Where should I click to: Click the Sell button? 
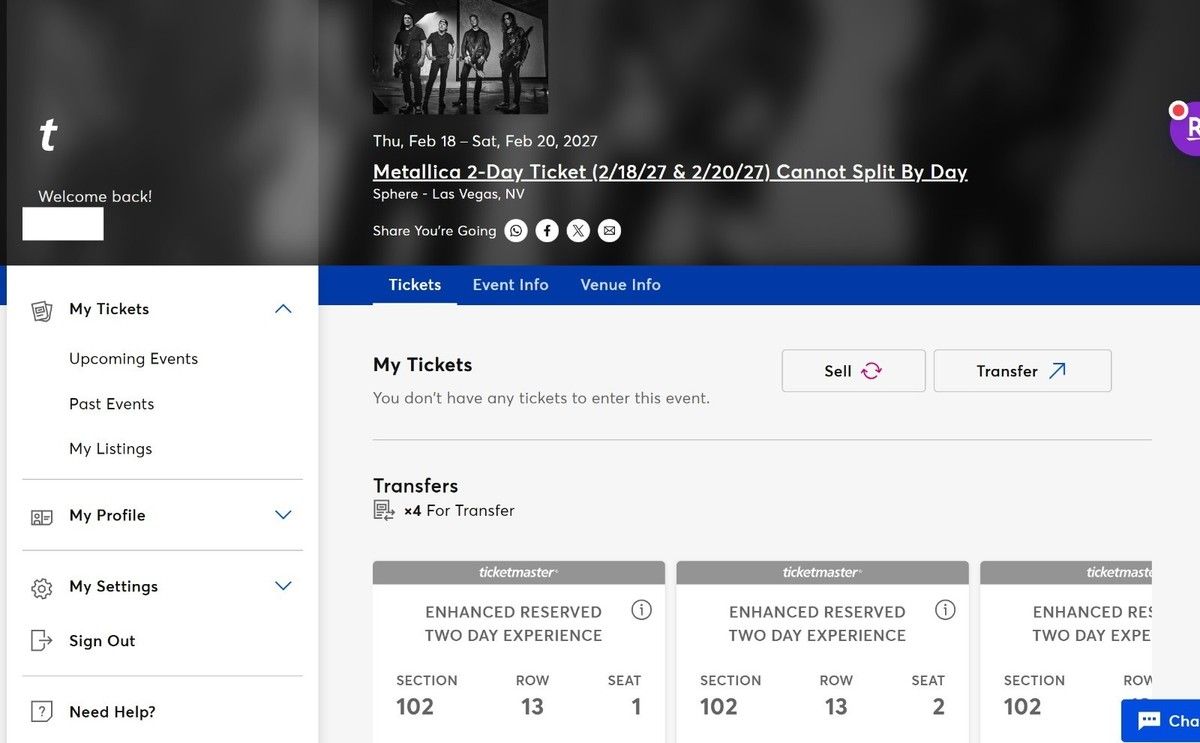(x=853, y=371)
